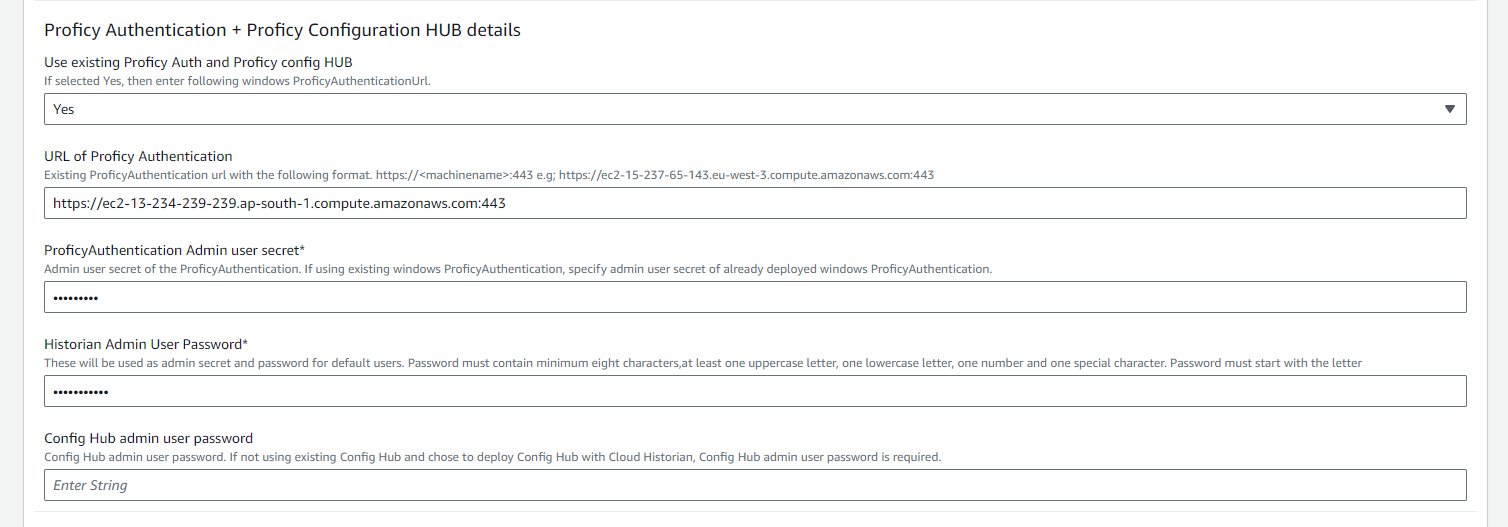Click the admin user secret description text
The image size is (1508, 527).
click(x=518, y=269)
